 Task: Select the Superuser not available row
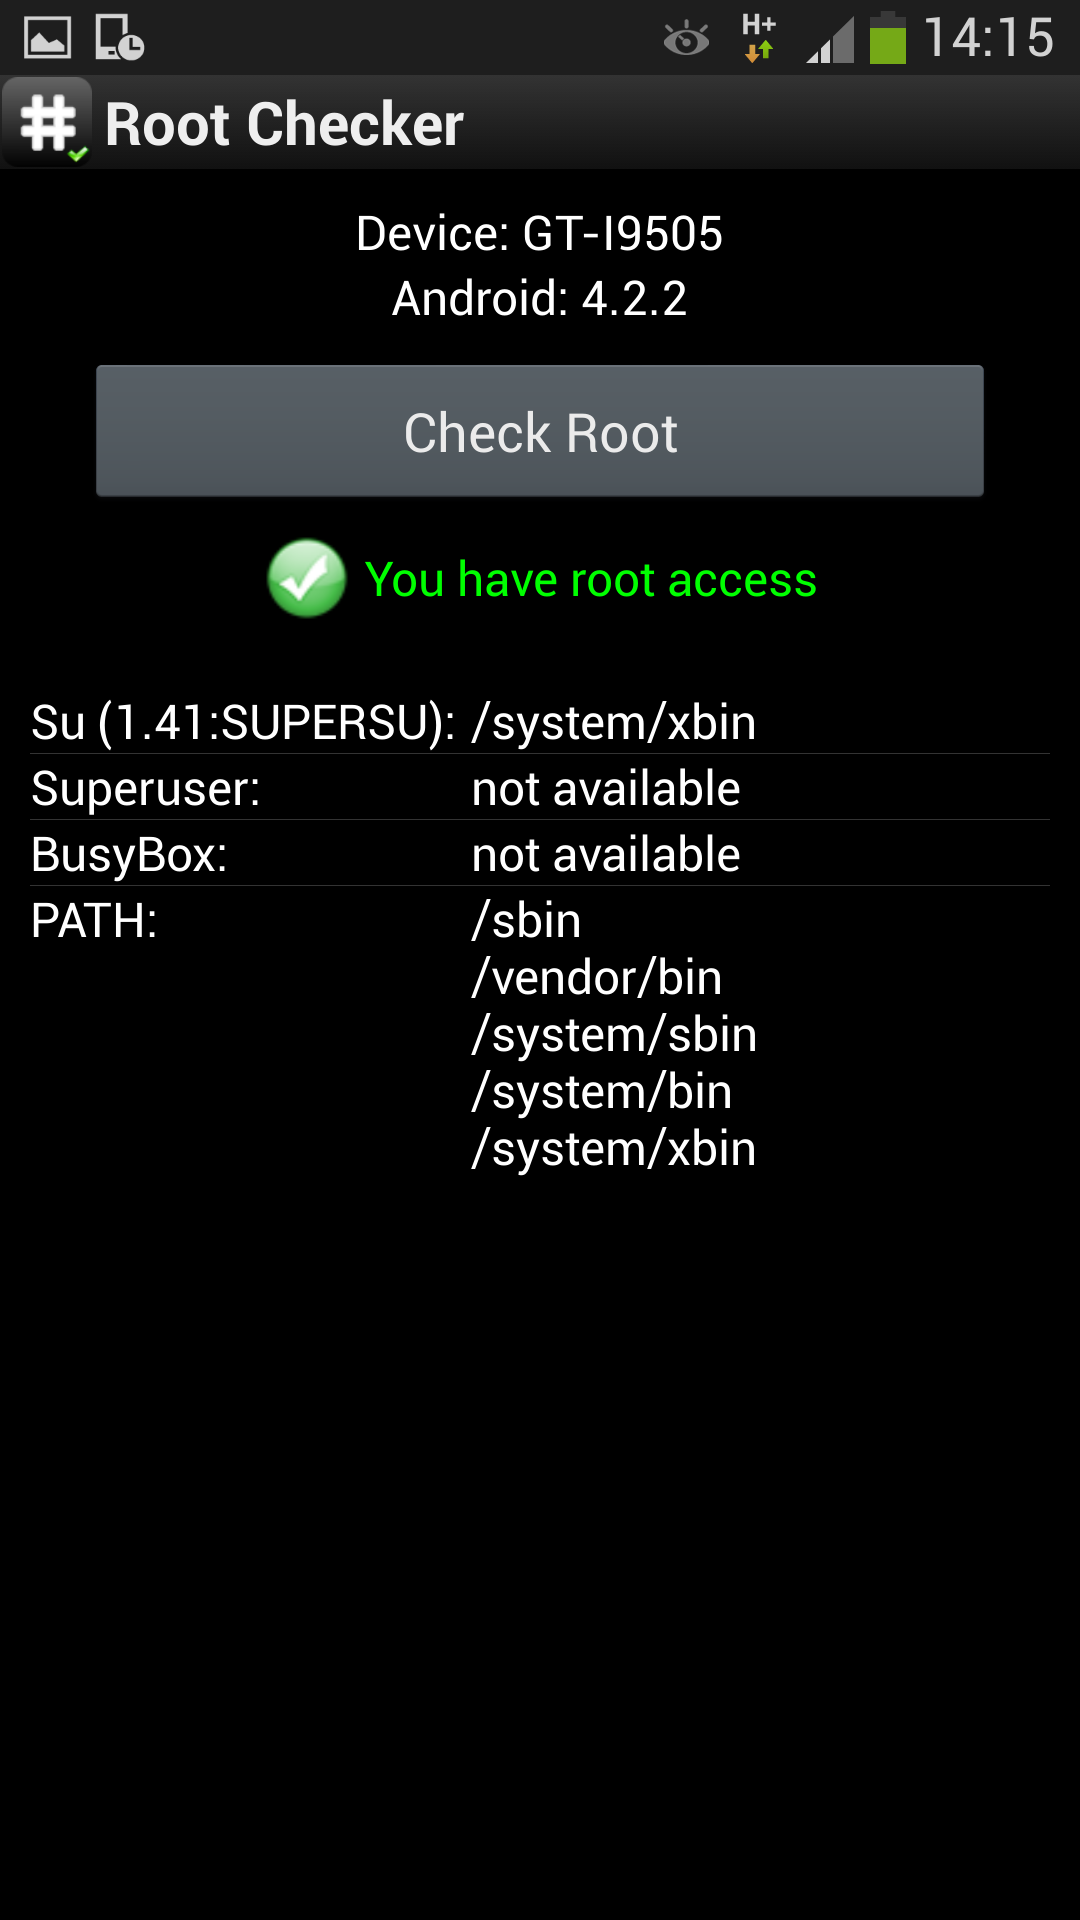coord(540,787)
